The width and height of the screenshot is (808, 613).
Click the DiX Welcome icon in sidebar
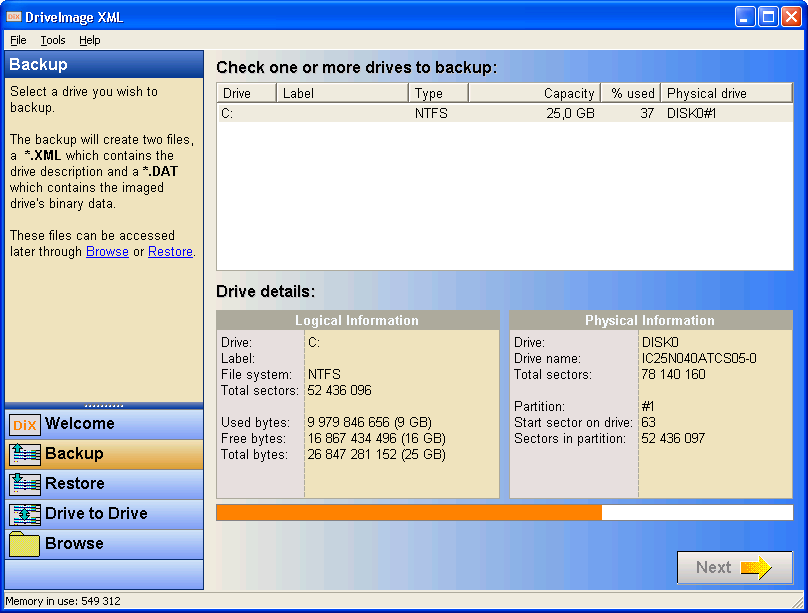(24, 424)
